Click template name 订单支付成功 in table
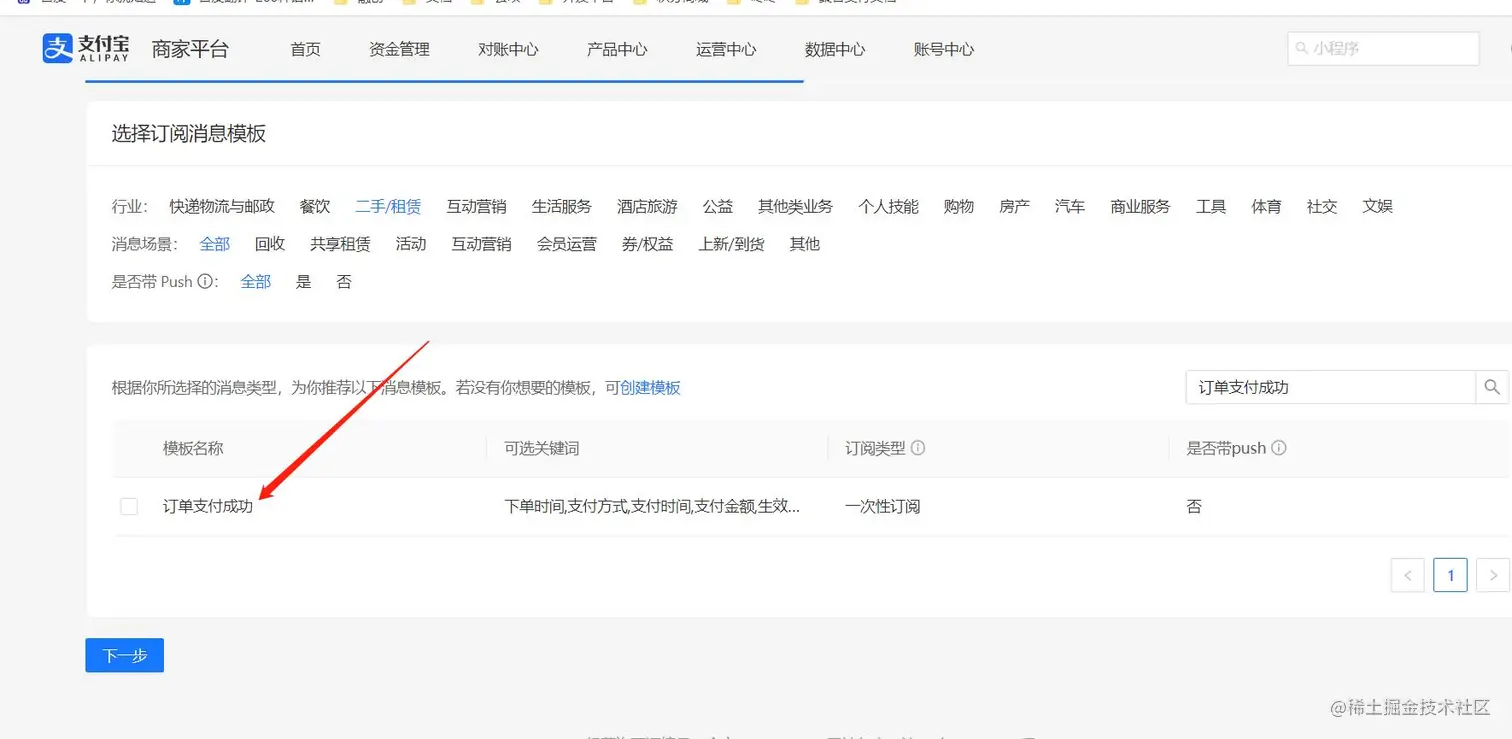 click(208, 506)
